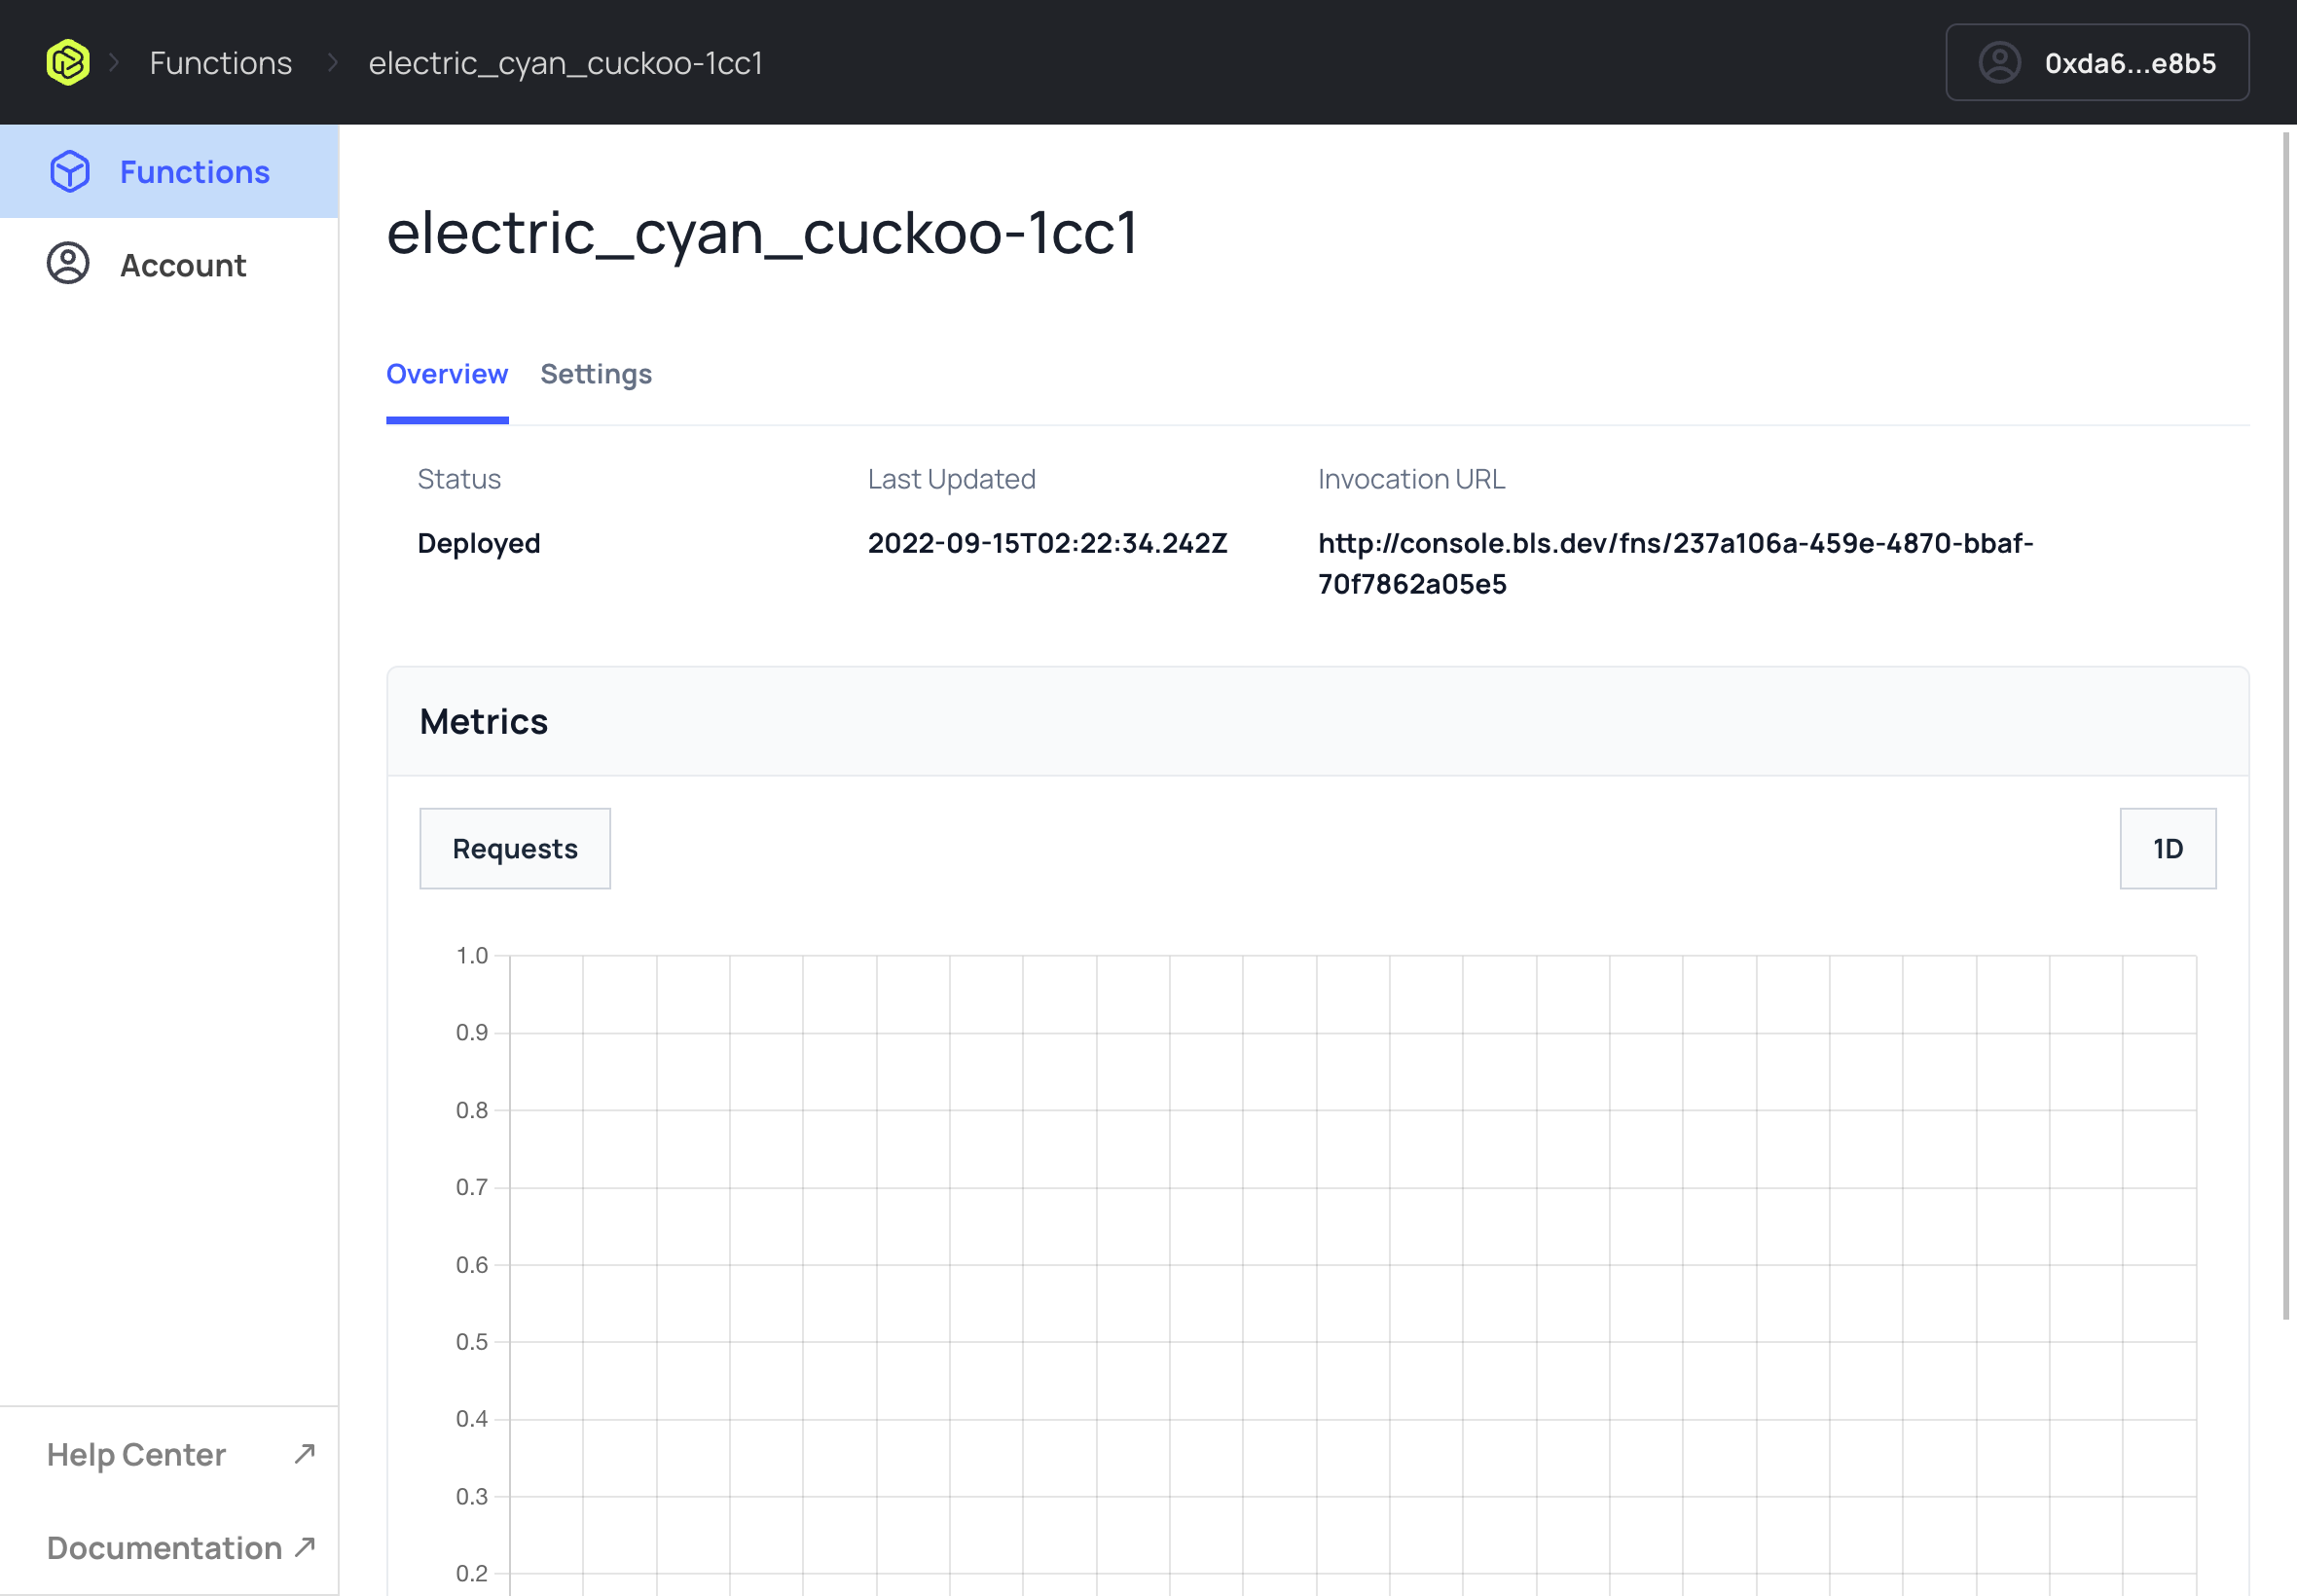2297x1596 pixels.
Task: Click the Account user icon in sidebar
Action: pyautogui.click(x=67, y=264)
